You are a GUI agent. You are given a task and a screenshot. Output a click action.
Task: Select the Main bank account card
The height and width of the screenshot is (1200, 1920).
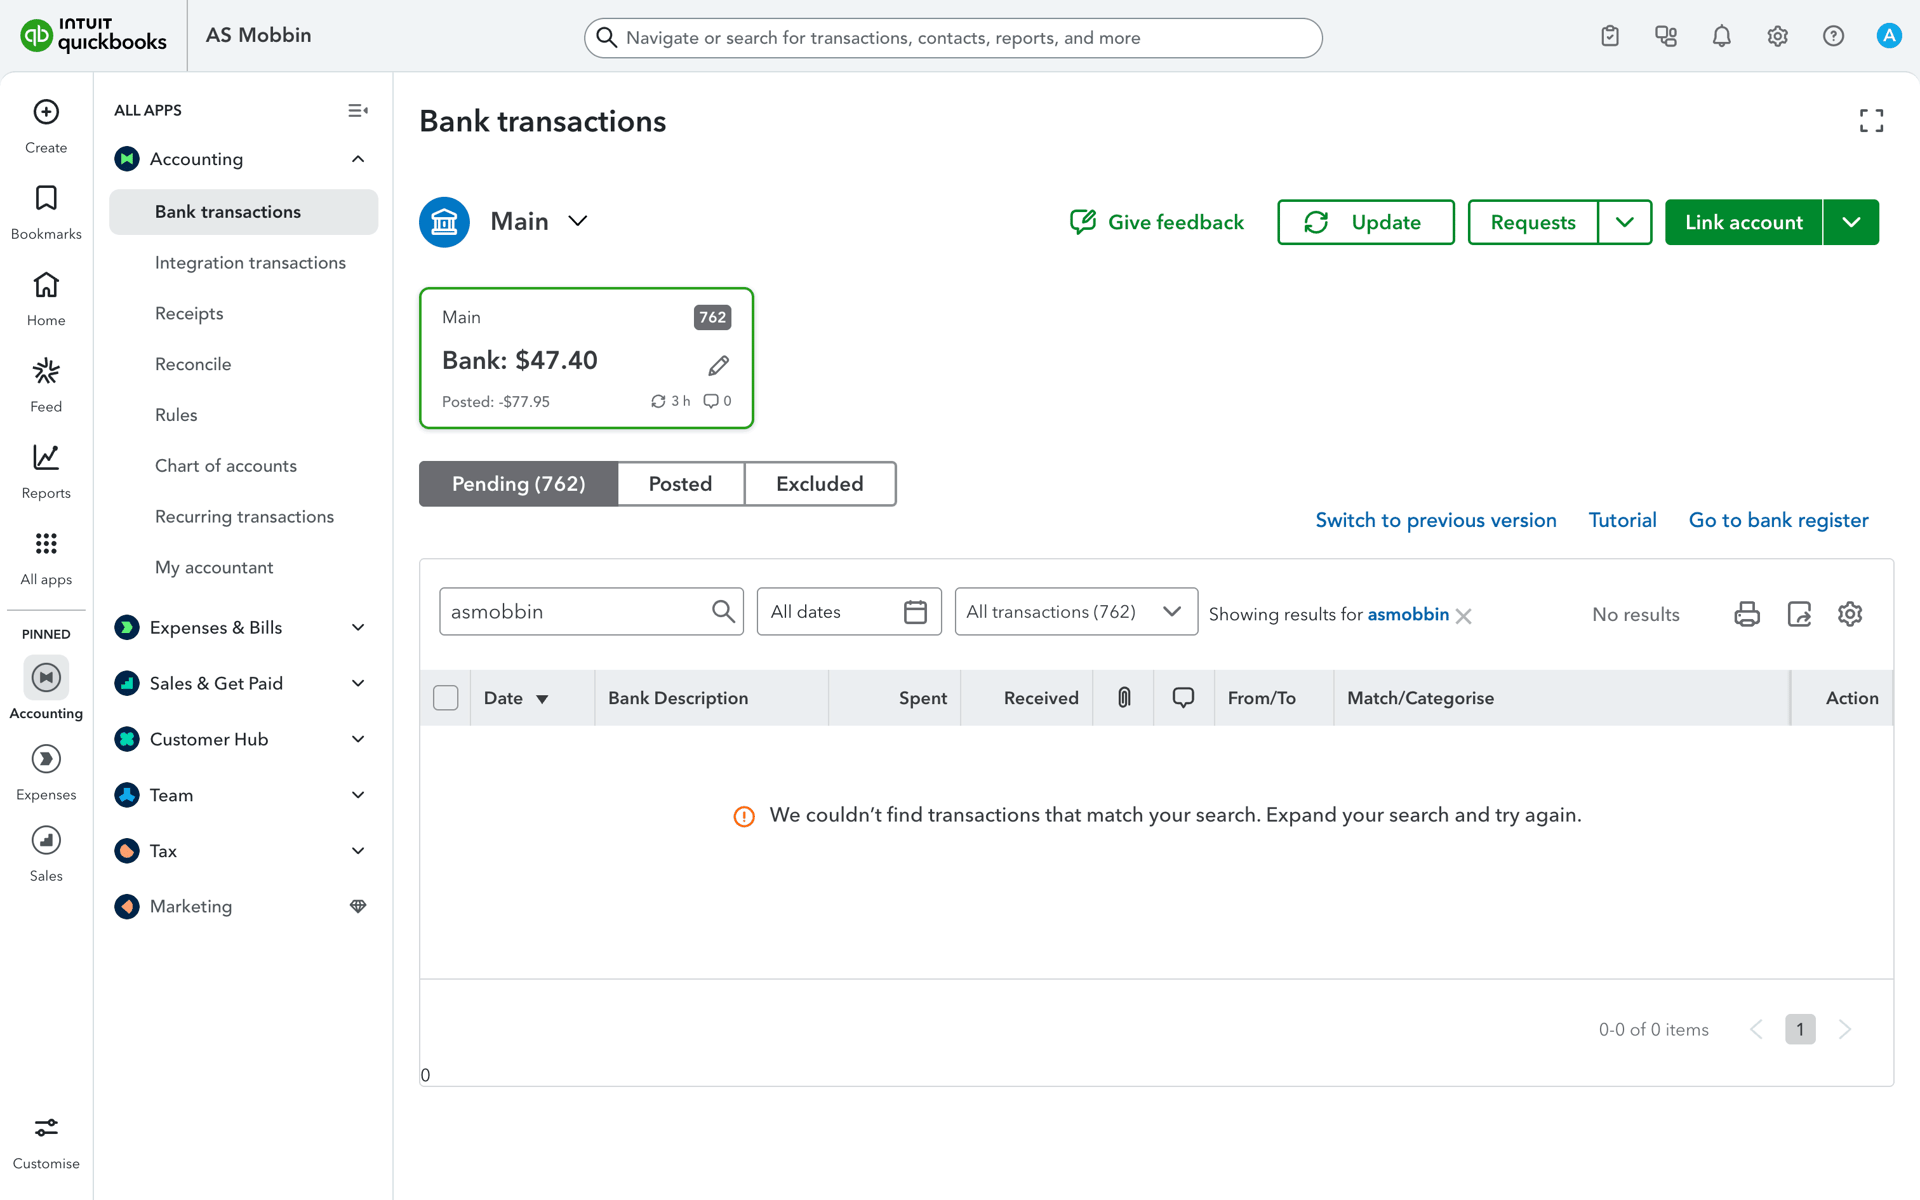pos(586,358)
